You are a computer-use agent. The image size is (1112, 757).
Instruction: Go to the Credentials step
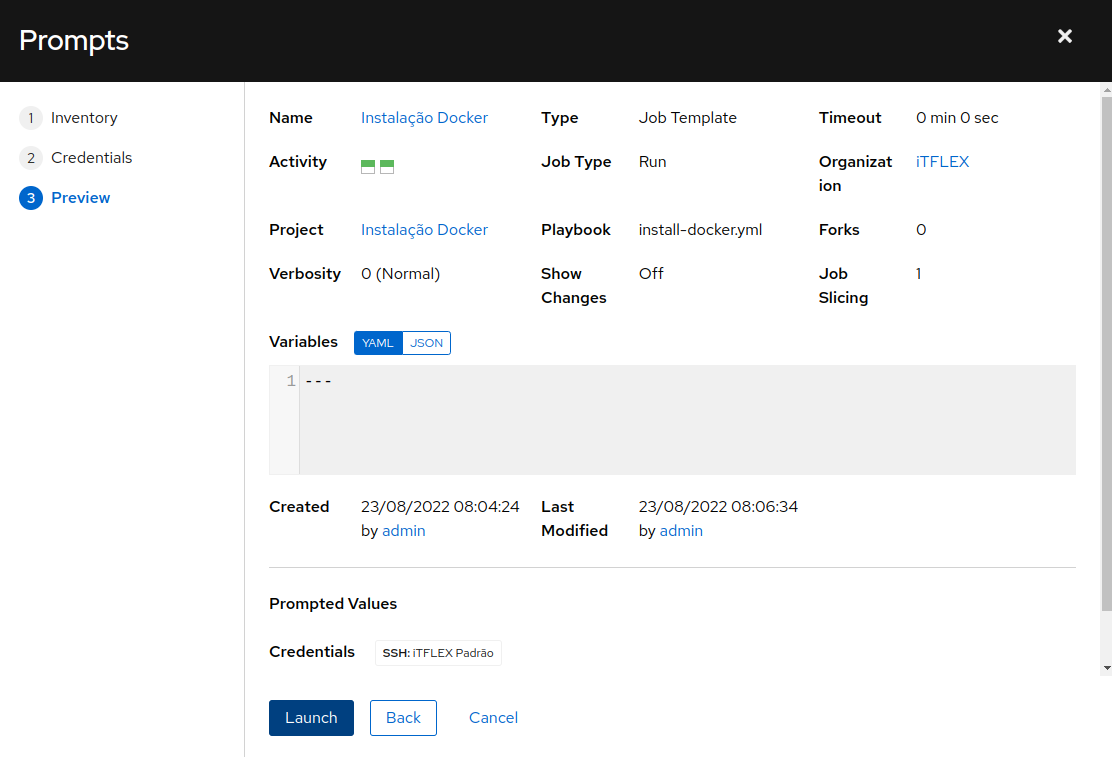76,158
